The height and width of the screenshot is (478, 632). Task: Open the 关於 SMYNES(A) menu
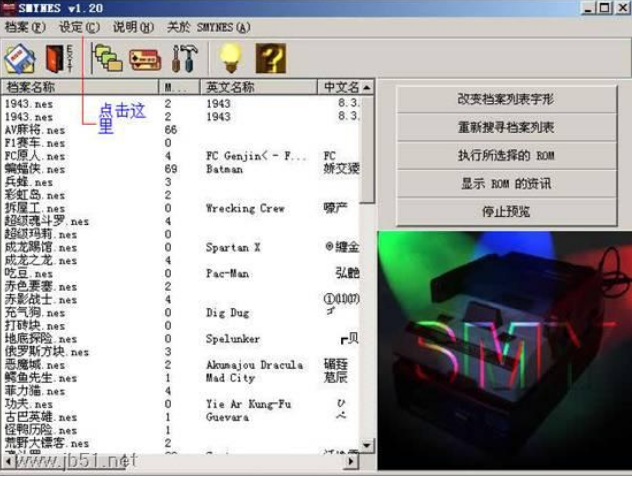tap(208, 27)
